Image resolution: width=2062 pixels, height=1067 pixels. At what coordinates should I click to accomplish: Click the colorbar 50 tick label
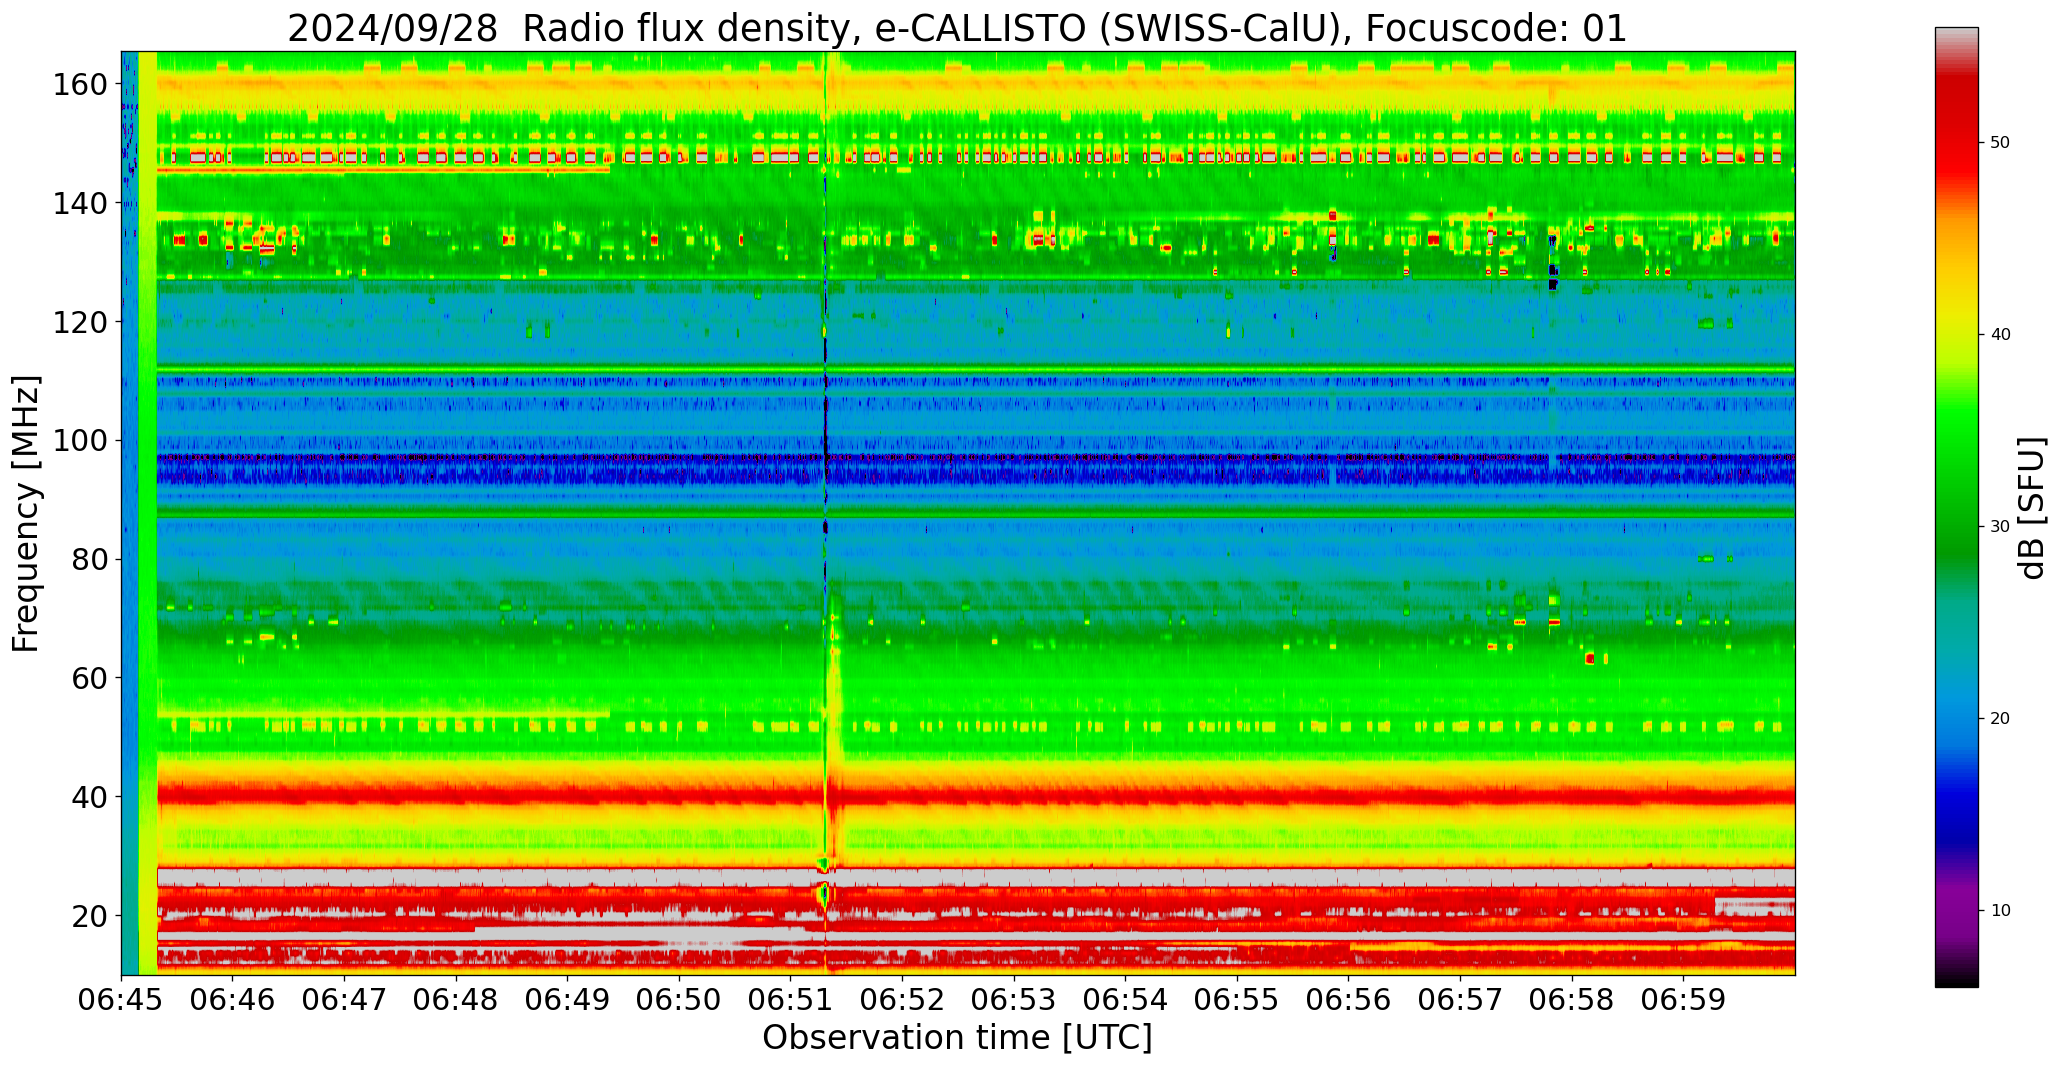click(2000, 143)
